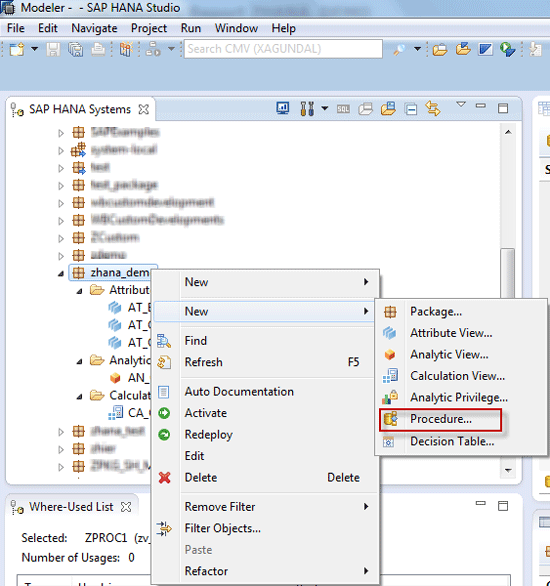Open the dropdown next to search magnifier

click(x=417, y=49)
